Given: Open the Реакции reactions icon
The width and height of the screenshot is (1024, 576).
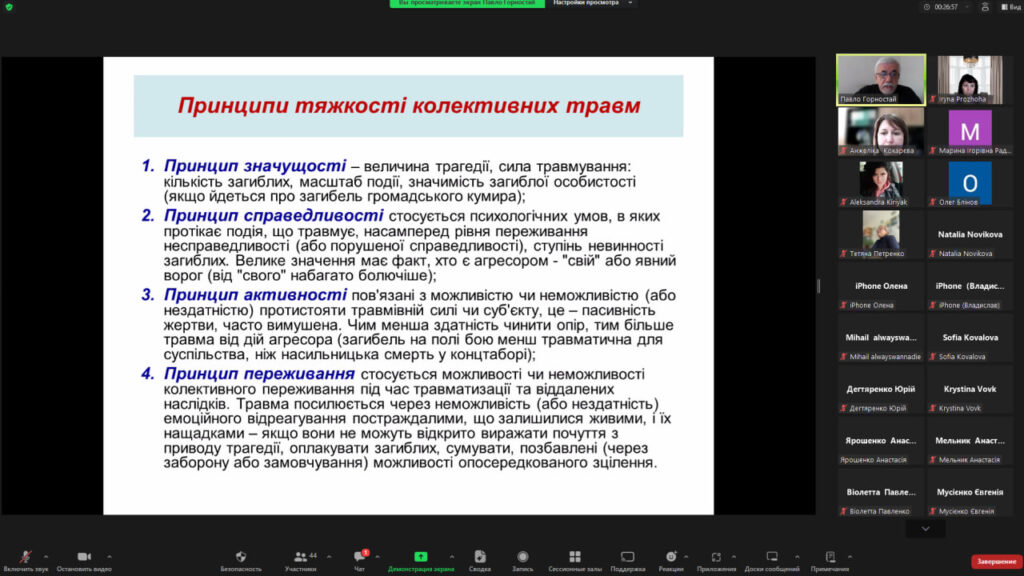Looking at the screenshot, I should 671,558.
